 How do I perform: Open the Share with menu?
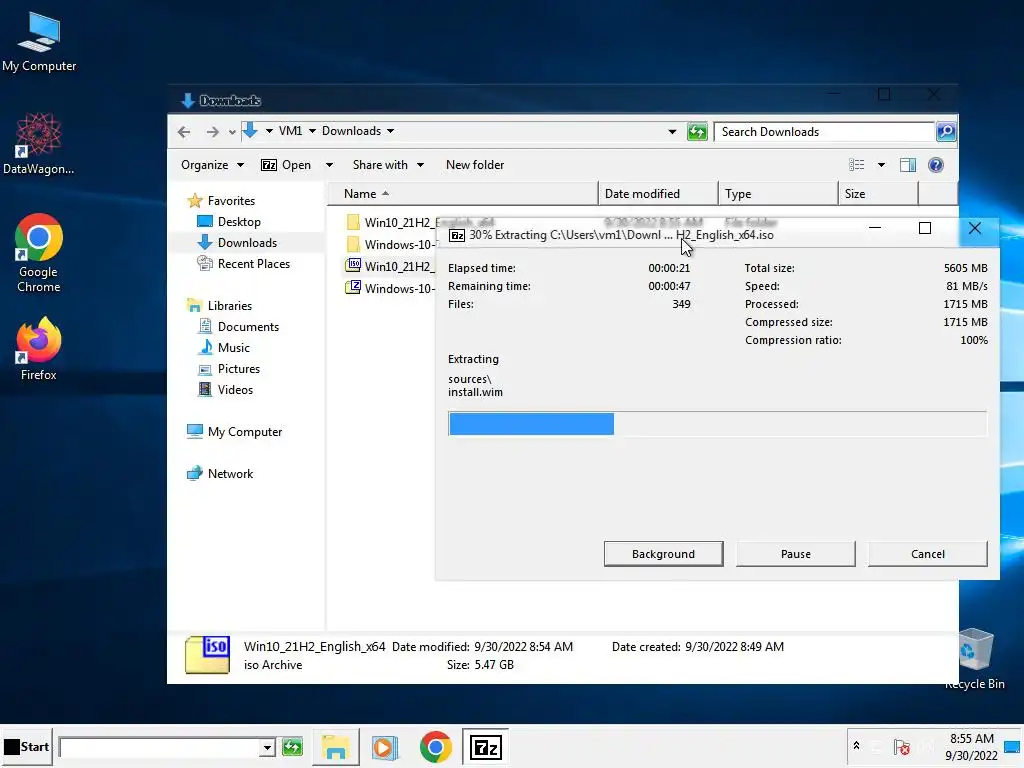(388, 165)
